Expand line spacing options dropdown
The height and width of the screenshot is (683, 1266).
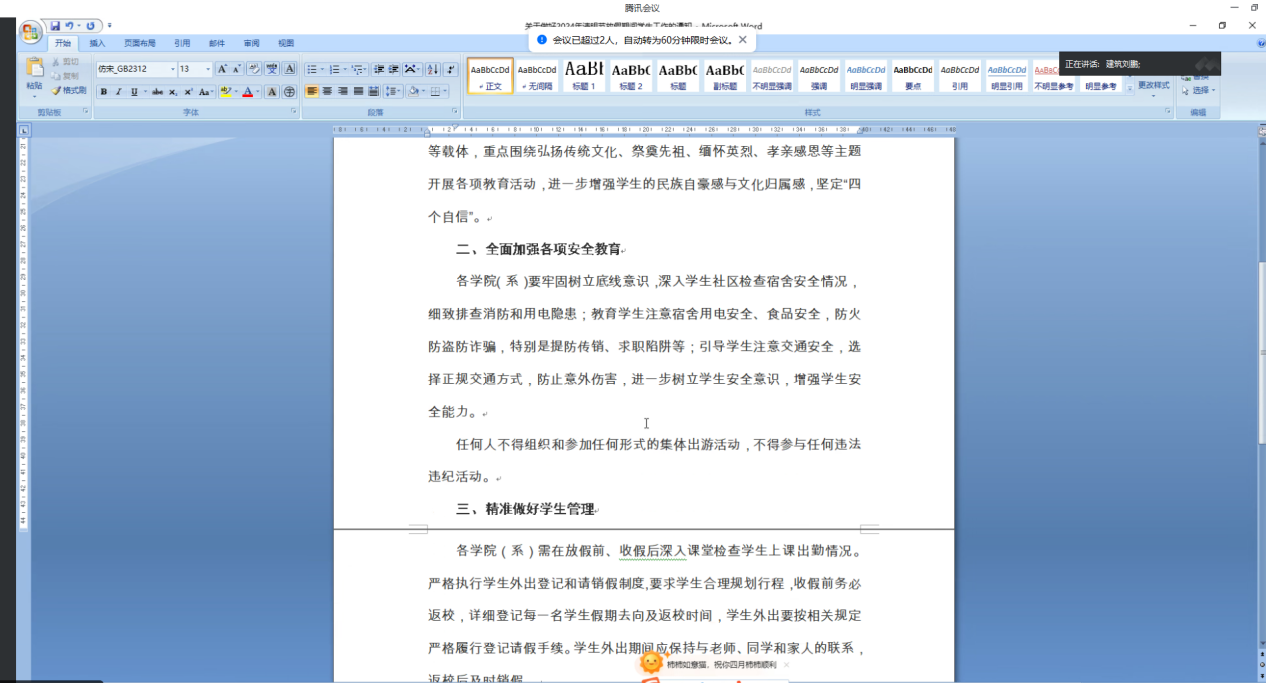(399, 92)
